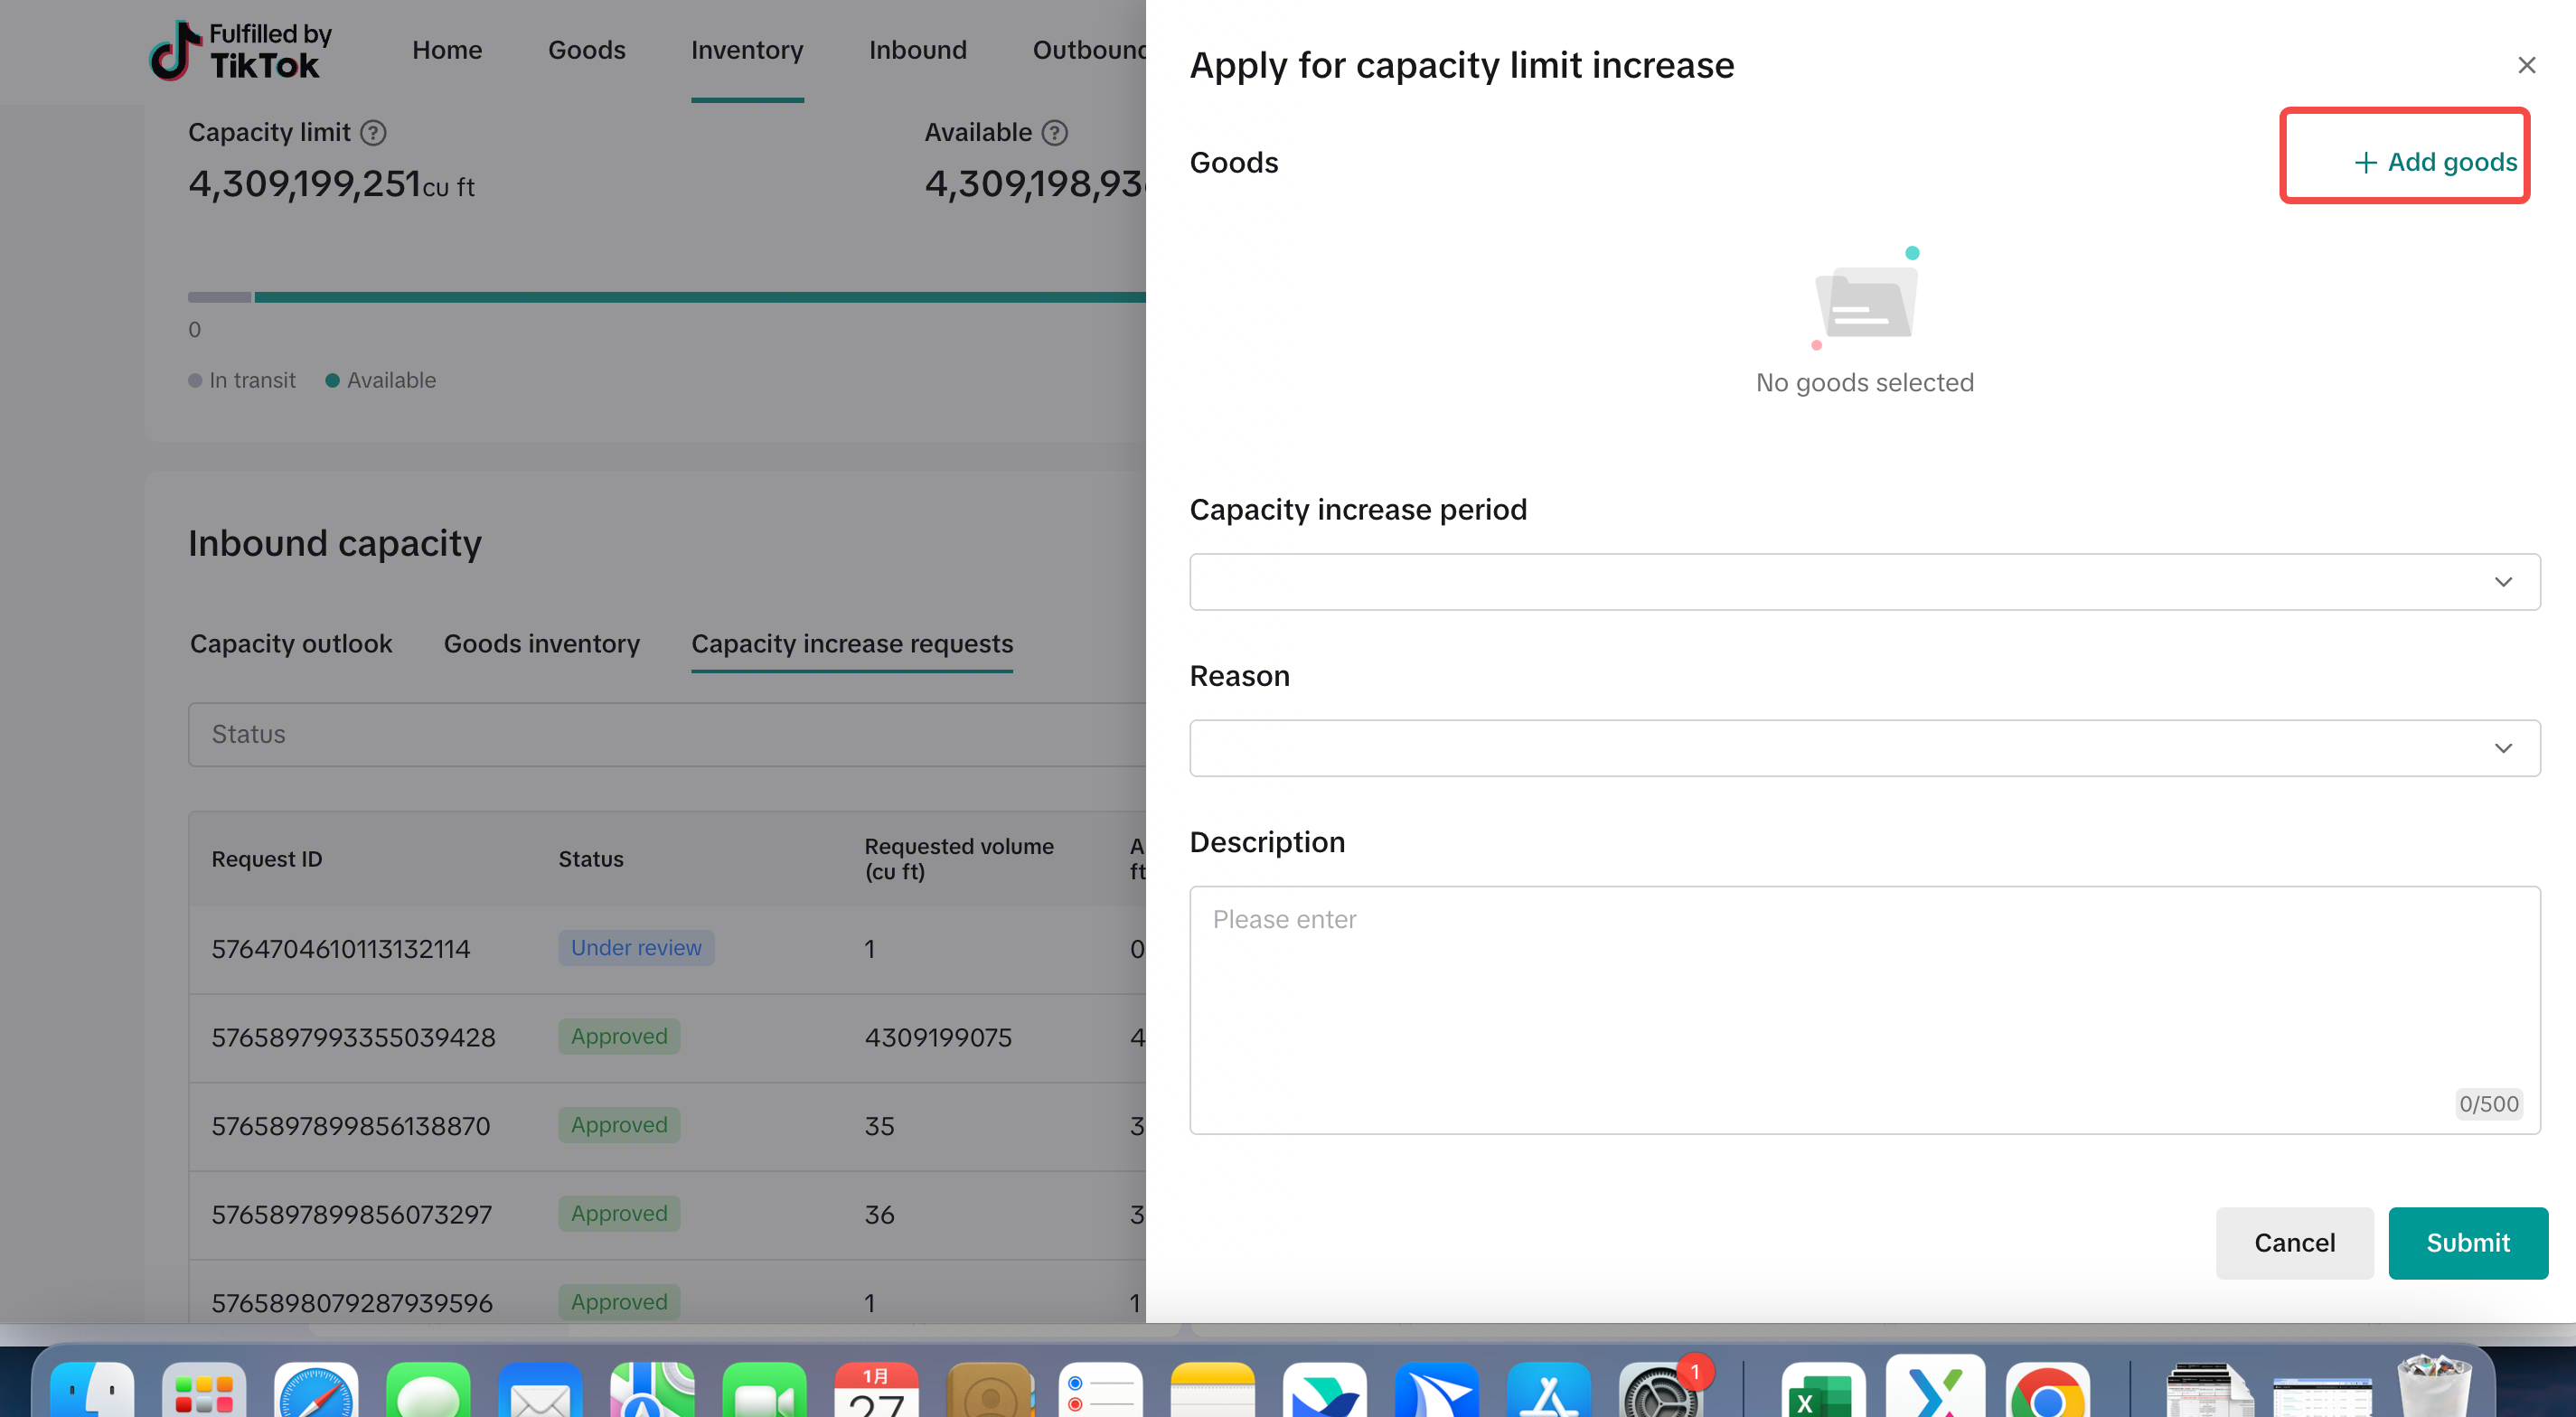Launch Google Chrome from the dock
Screen dimensions: 2576x1417
(x=2046, y=1392)
